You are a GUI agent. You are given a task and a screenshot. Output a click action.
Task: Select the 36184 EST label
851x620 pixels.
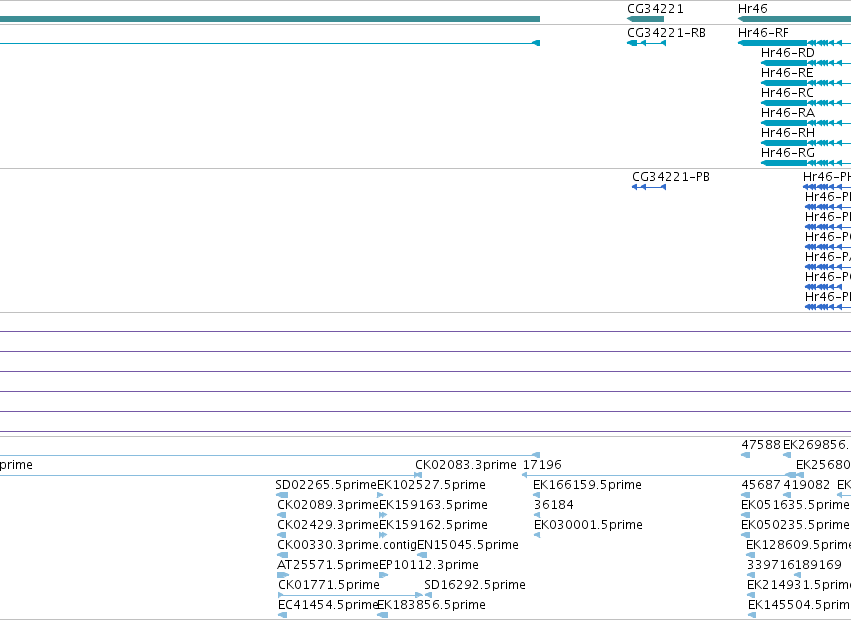click(x=554, y=505)
